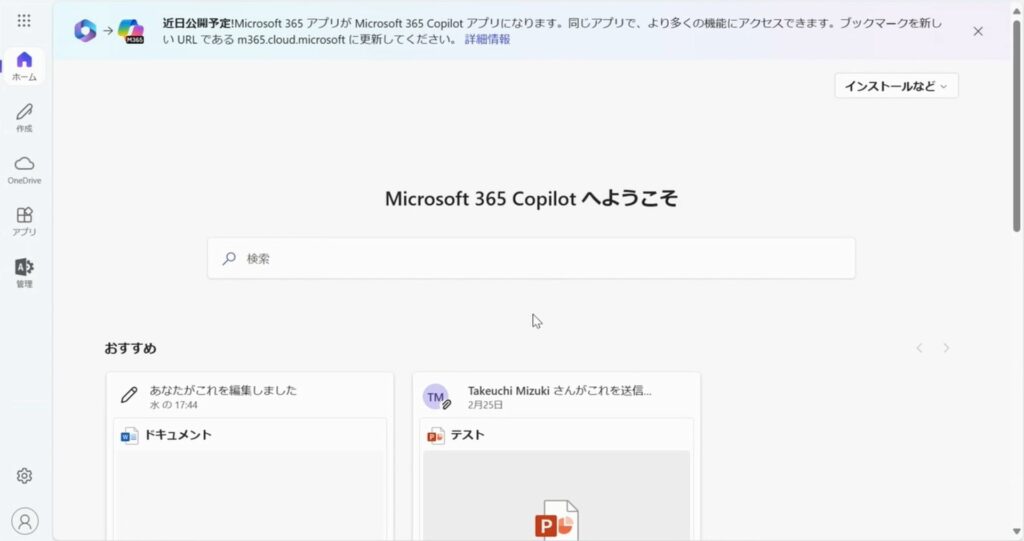This screenshot has height=541, width=1024.
Task: Click the date 2月25日
Action: coord(485,405)
